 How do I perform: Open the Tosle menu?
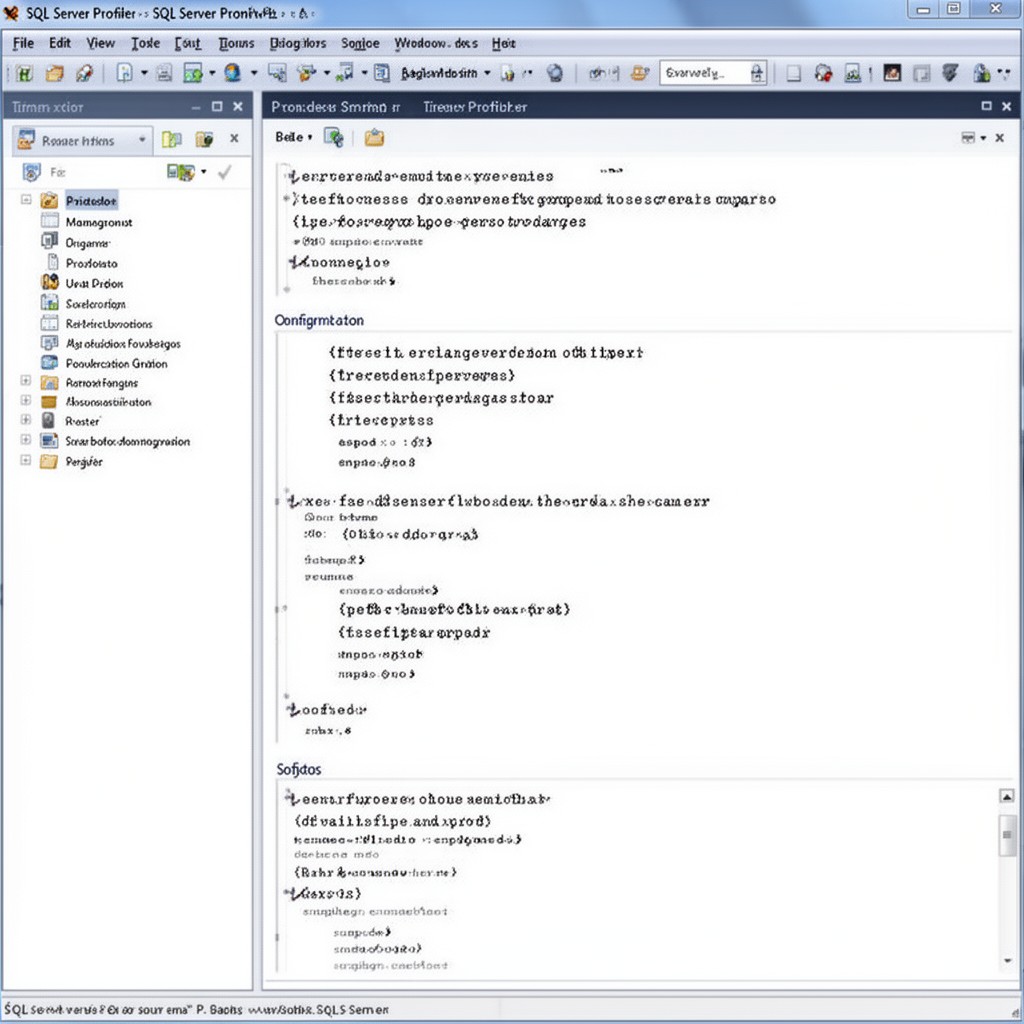pyautogui.click(x=146, y=43)
